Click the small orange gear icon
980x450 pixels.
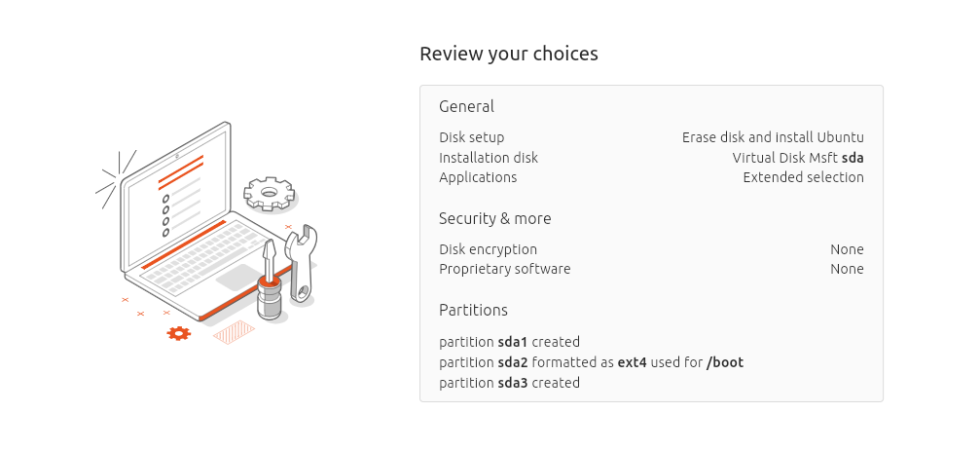click(x=179, y=333)
